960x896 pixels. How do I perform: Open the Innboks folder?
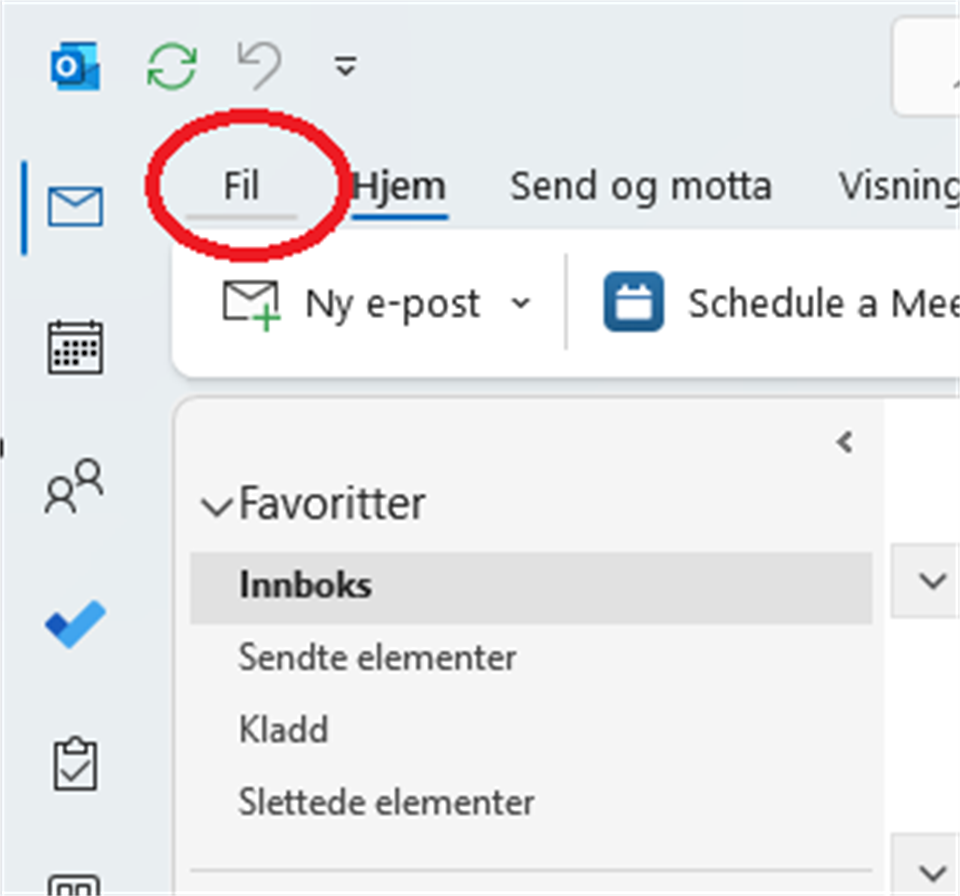[305, 585]
